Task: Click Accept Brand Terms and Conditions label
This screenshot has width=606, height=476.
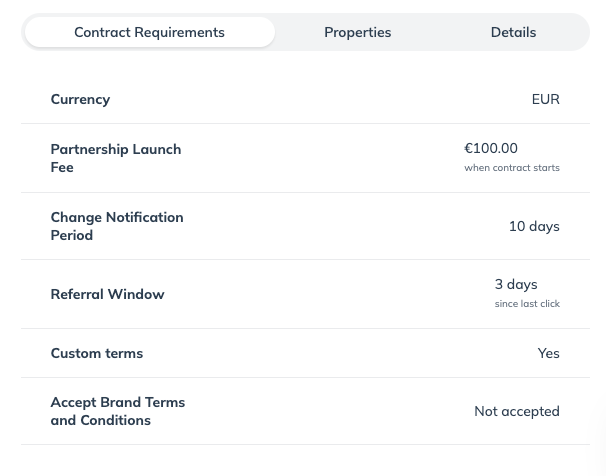Action: (x=118, y=411)
